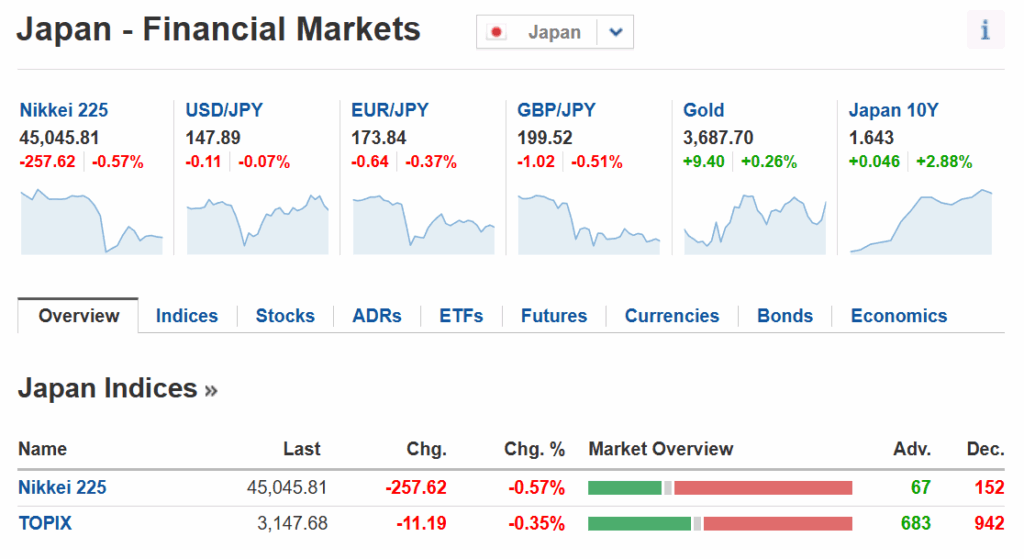The image size is (1024, 559).
Task: Click the Nikkei 225 mini chart
Action: 91,220
